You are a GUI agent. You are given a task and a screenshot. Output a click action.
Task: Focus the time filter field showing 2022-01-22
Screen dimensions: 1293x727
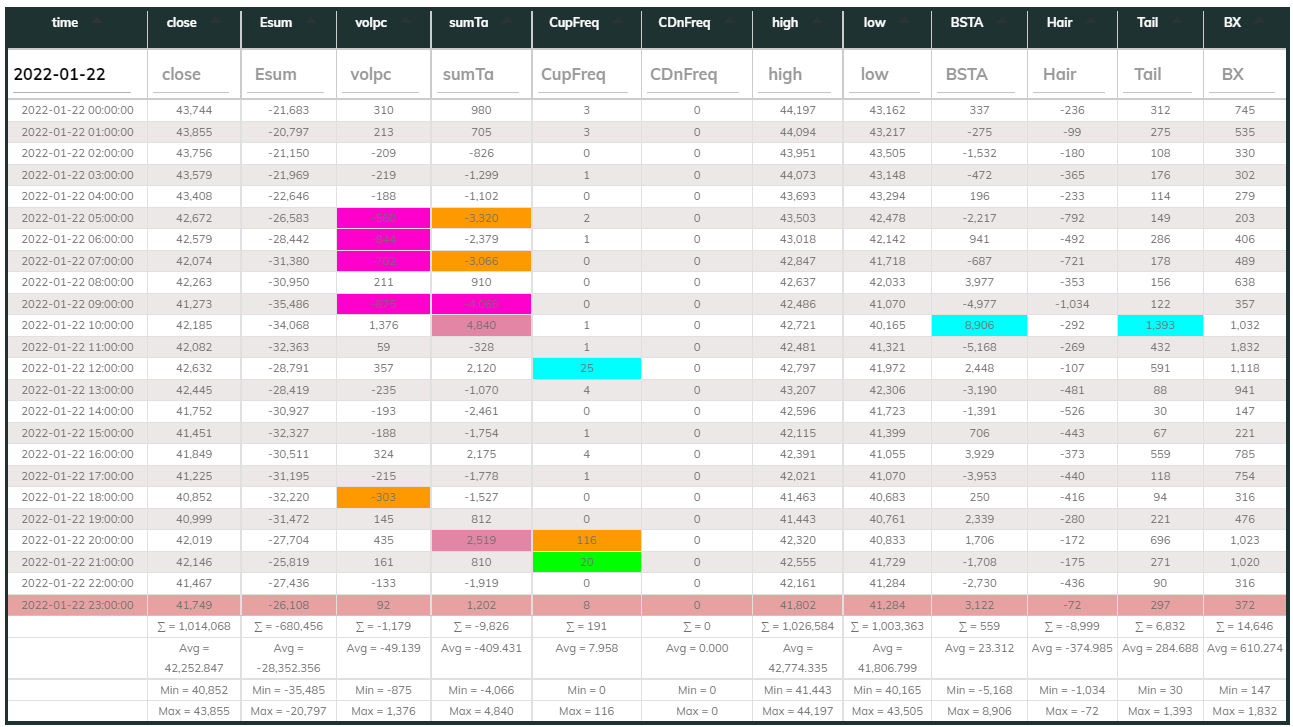click(x=72, y=74)
